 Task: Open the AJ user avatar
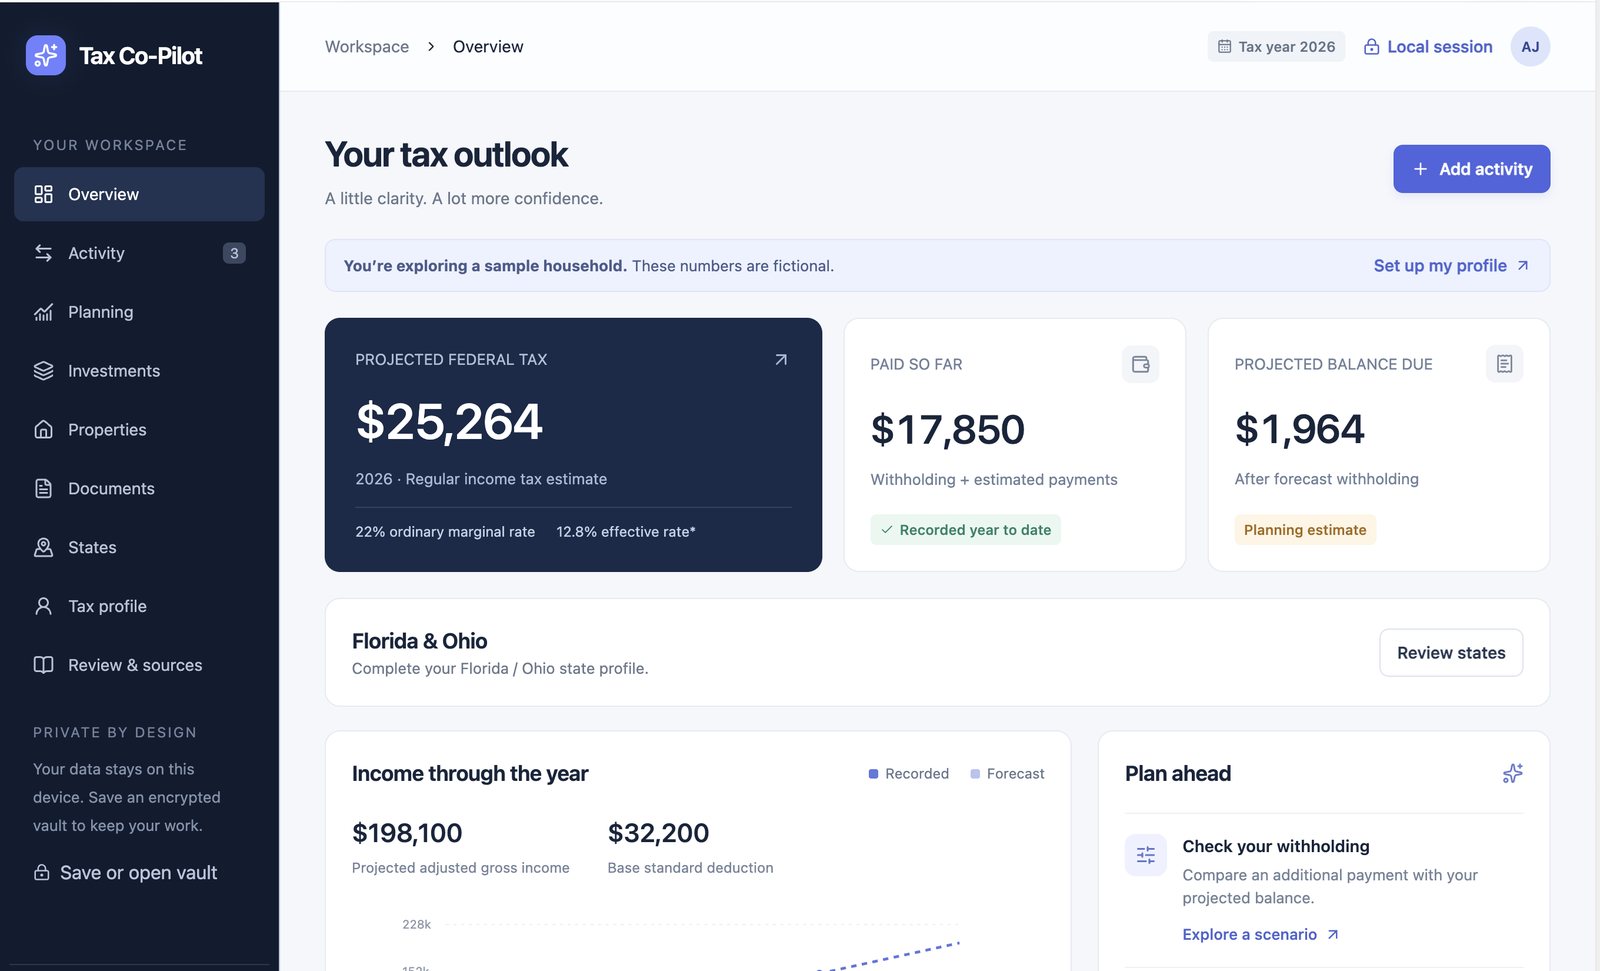(x=1530, y=47)
